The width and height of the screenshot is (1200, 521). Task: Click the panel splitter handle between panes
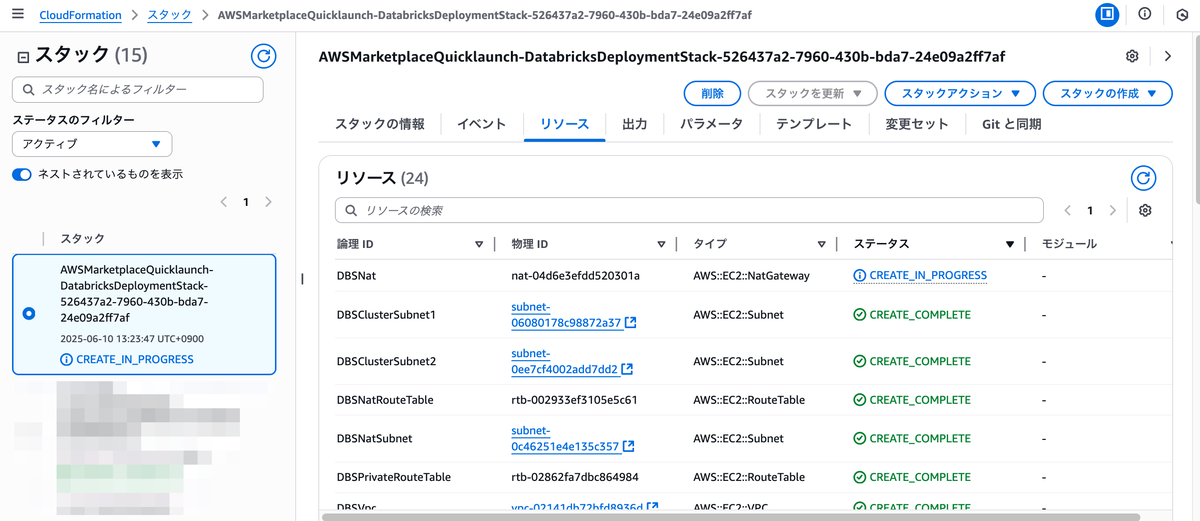tap(302, 279)
